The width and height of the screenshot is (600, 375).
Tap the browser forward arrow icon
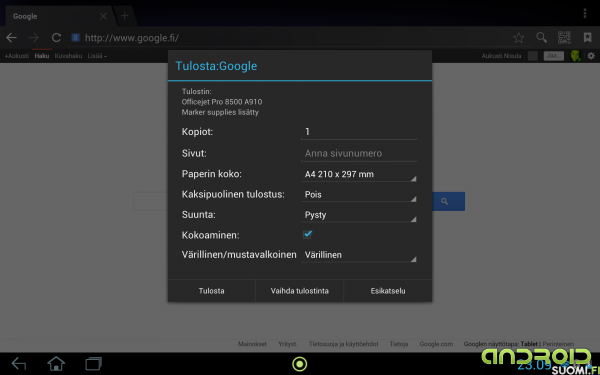coord(34,38)
